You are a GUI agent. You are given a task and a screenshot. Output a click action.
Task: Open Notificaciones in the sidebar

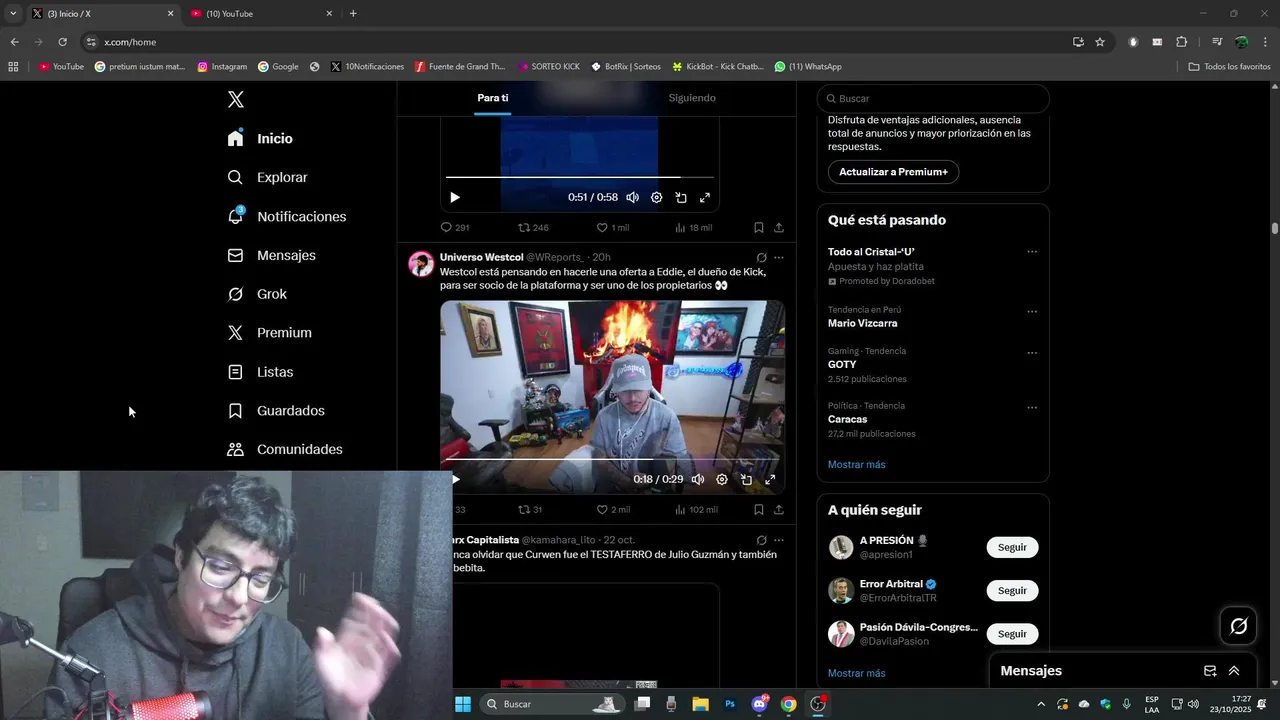coord(287,216)
